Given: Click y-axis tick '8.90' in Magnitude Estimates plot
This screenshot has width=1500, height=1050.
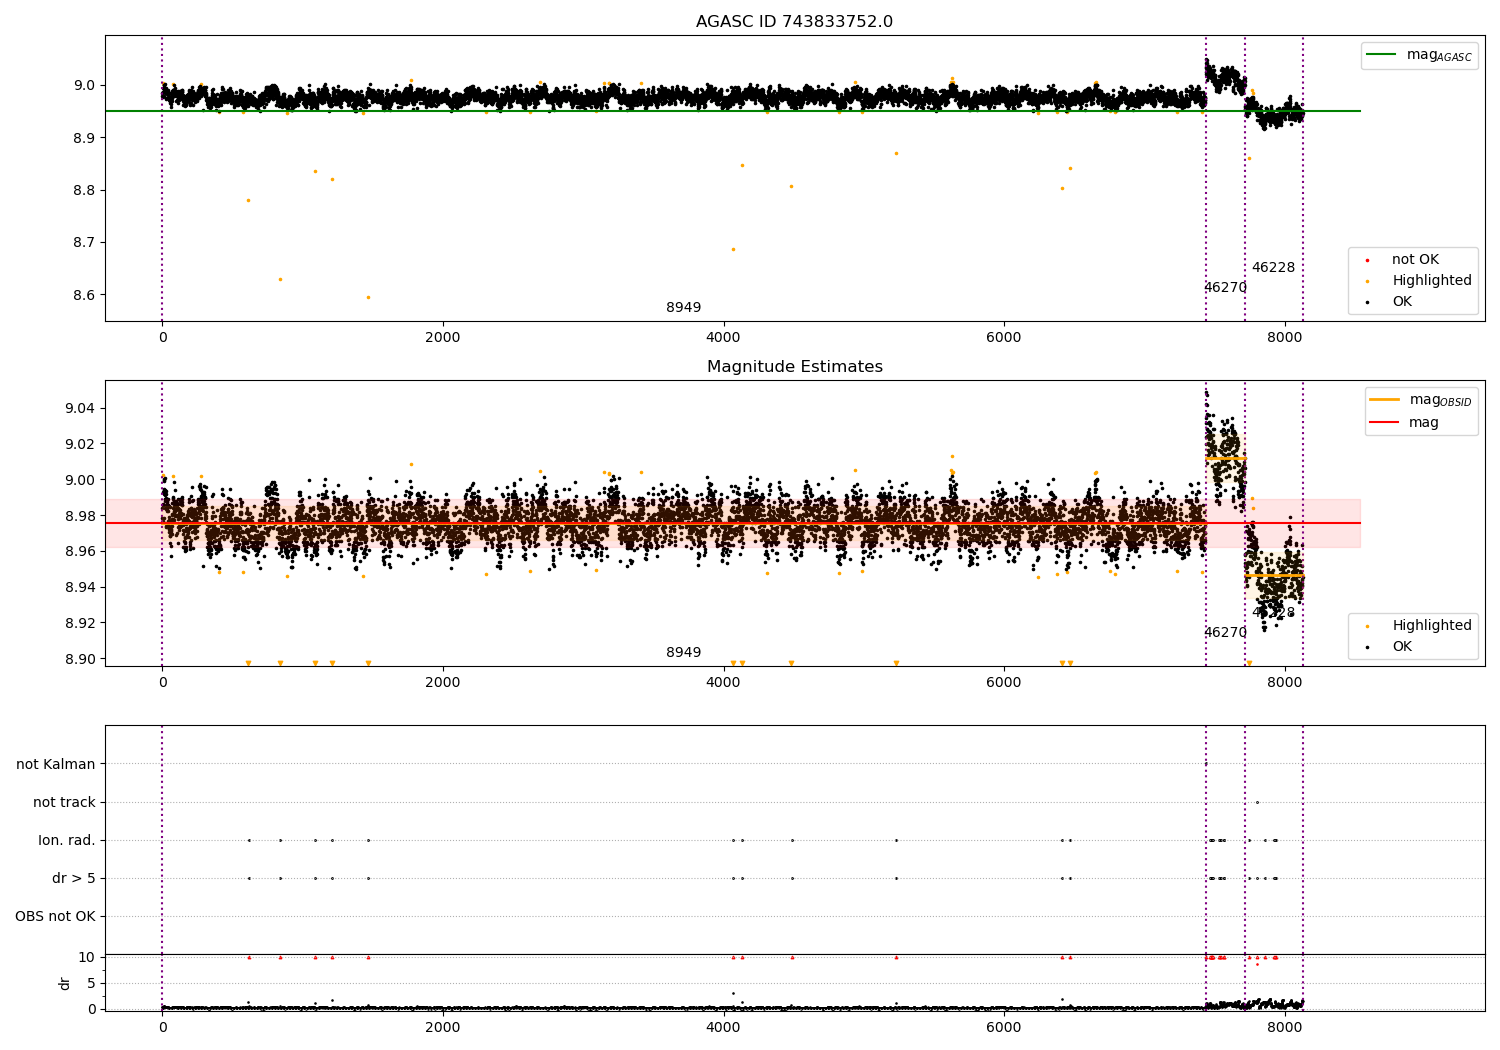Looking at the screenshot, I should (81, 660).
